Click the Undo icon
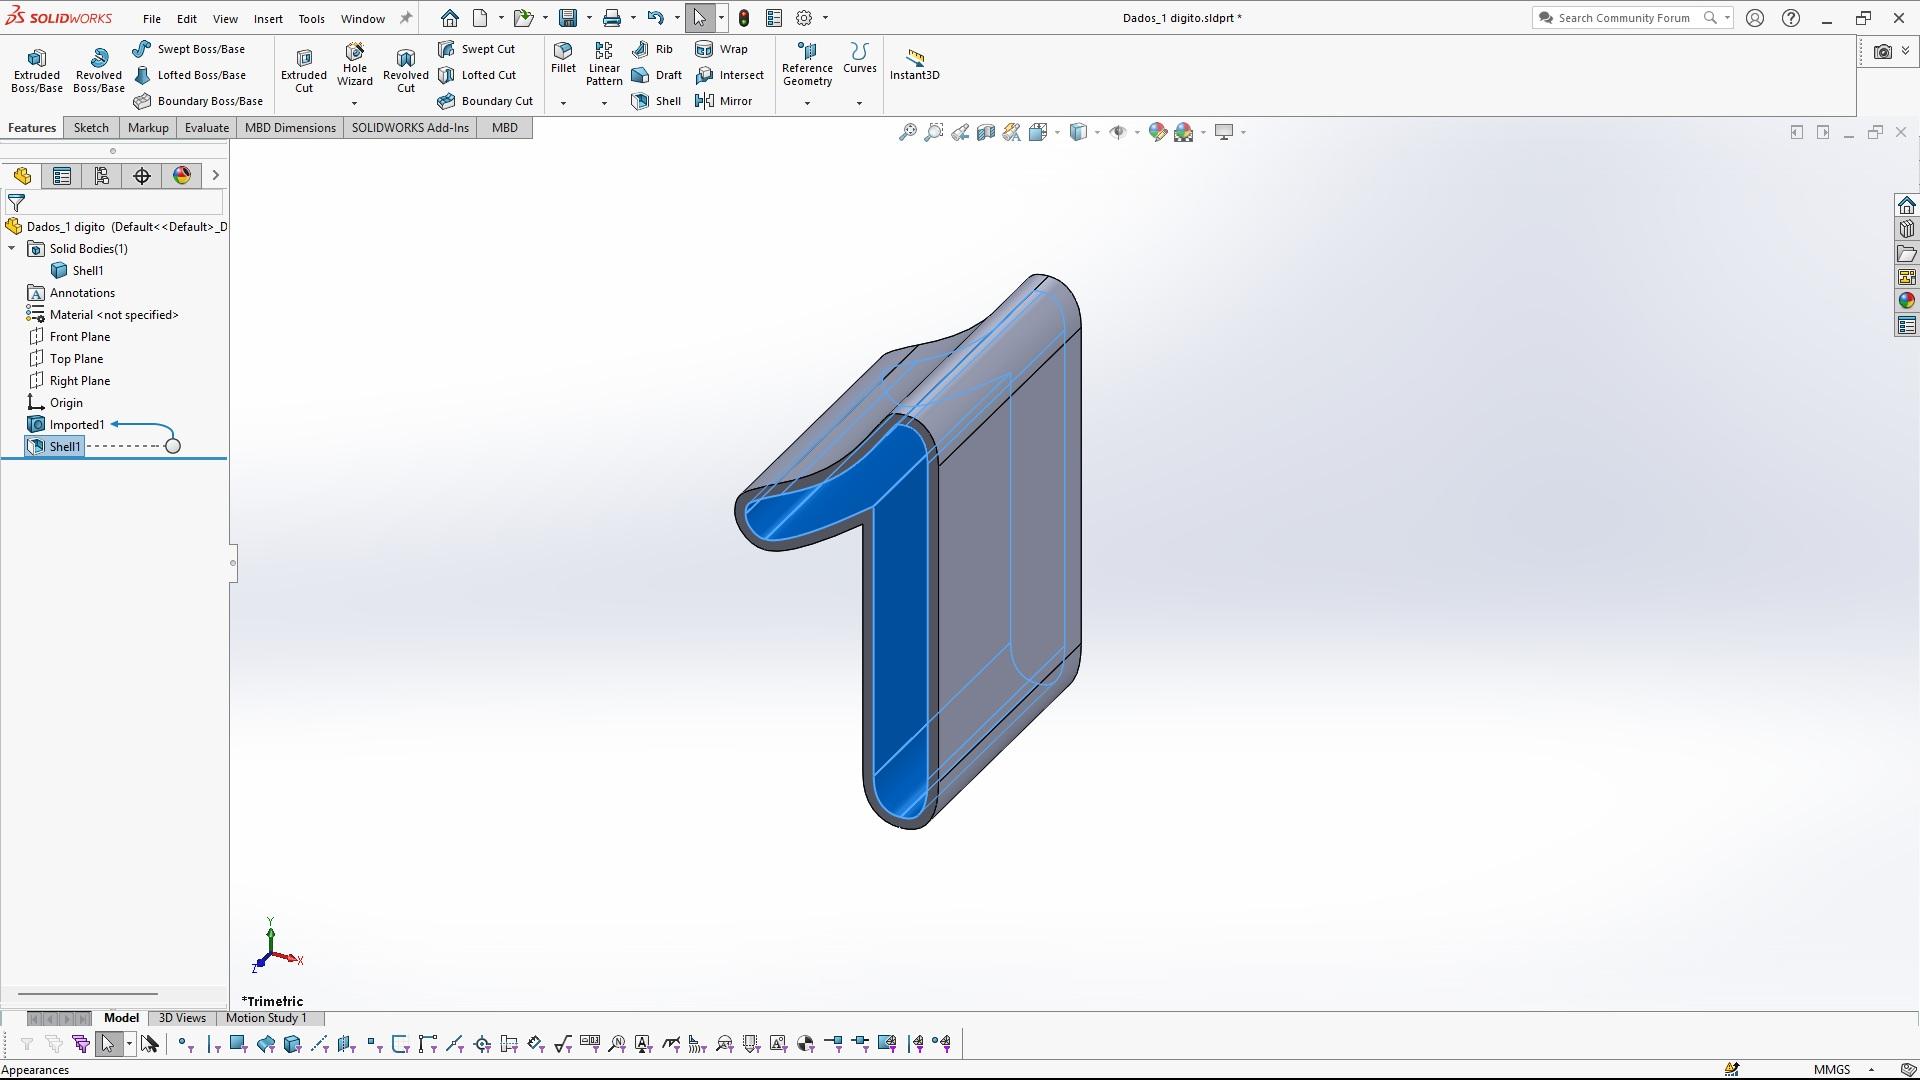 [655, 18]
